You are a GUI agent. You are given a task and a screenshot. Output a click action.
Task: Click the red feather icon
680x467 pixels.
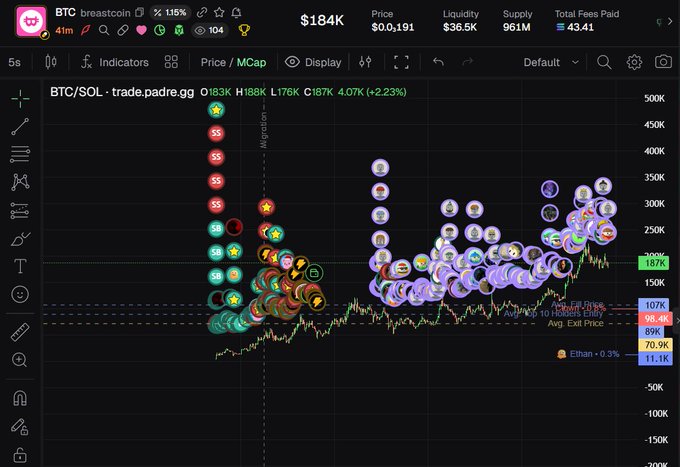coord(86,30)
